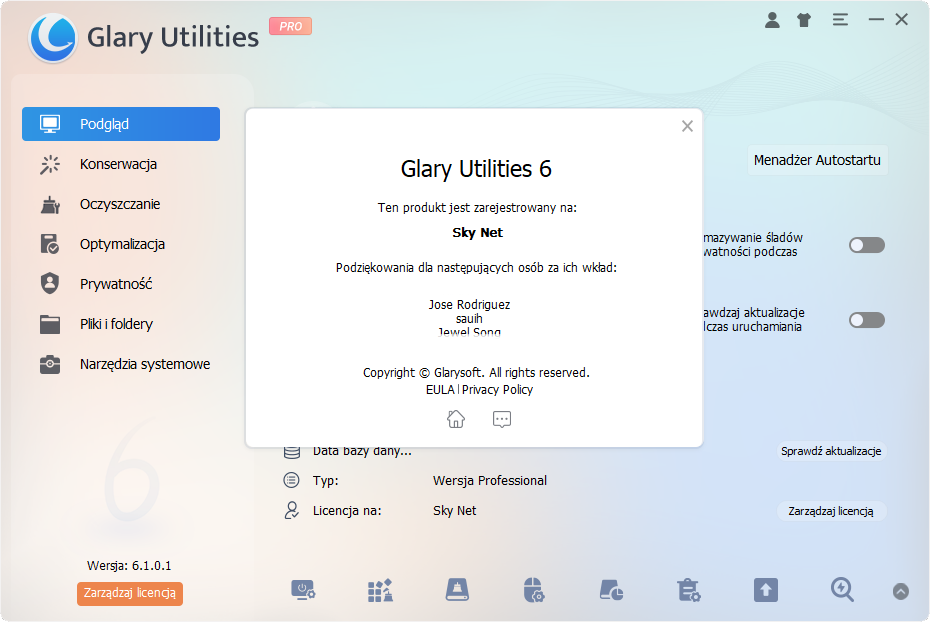Open the tracks eraser clipboard icon
Screen dimensions: 930x622
pos(689,591)
